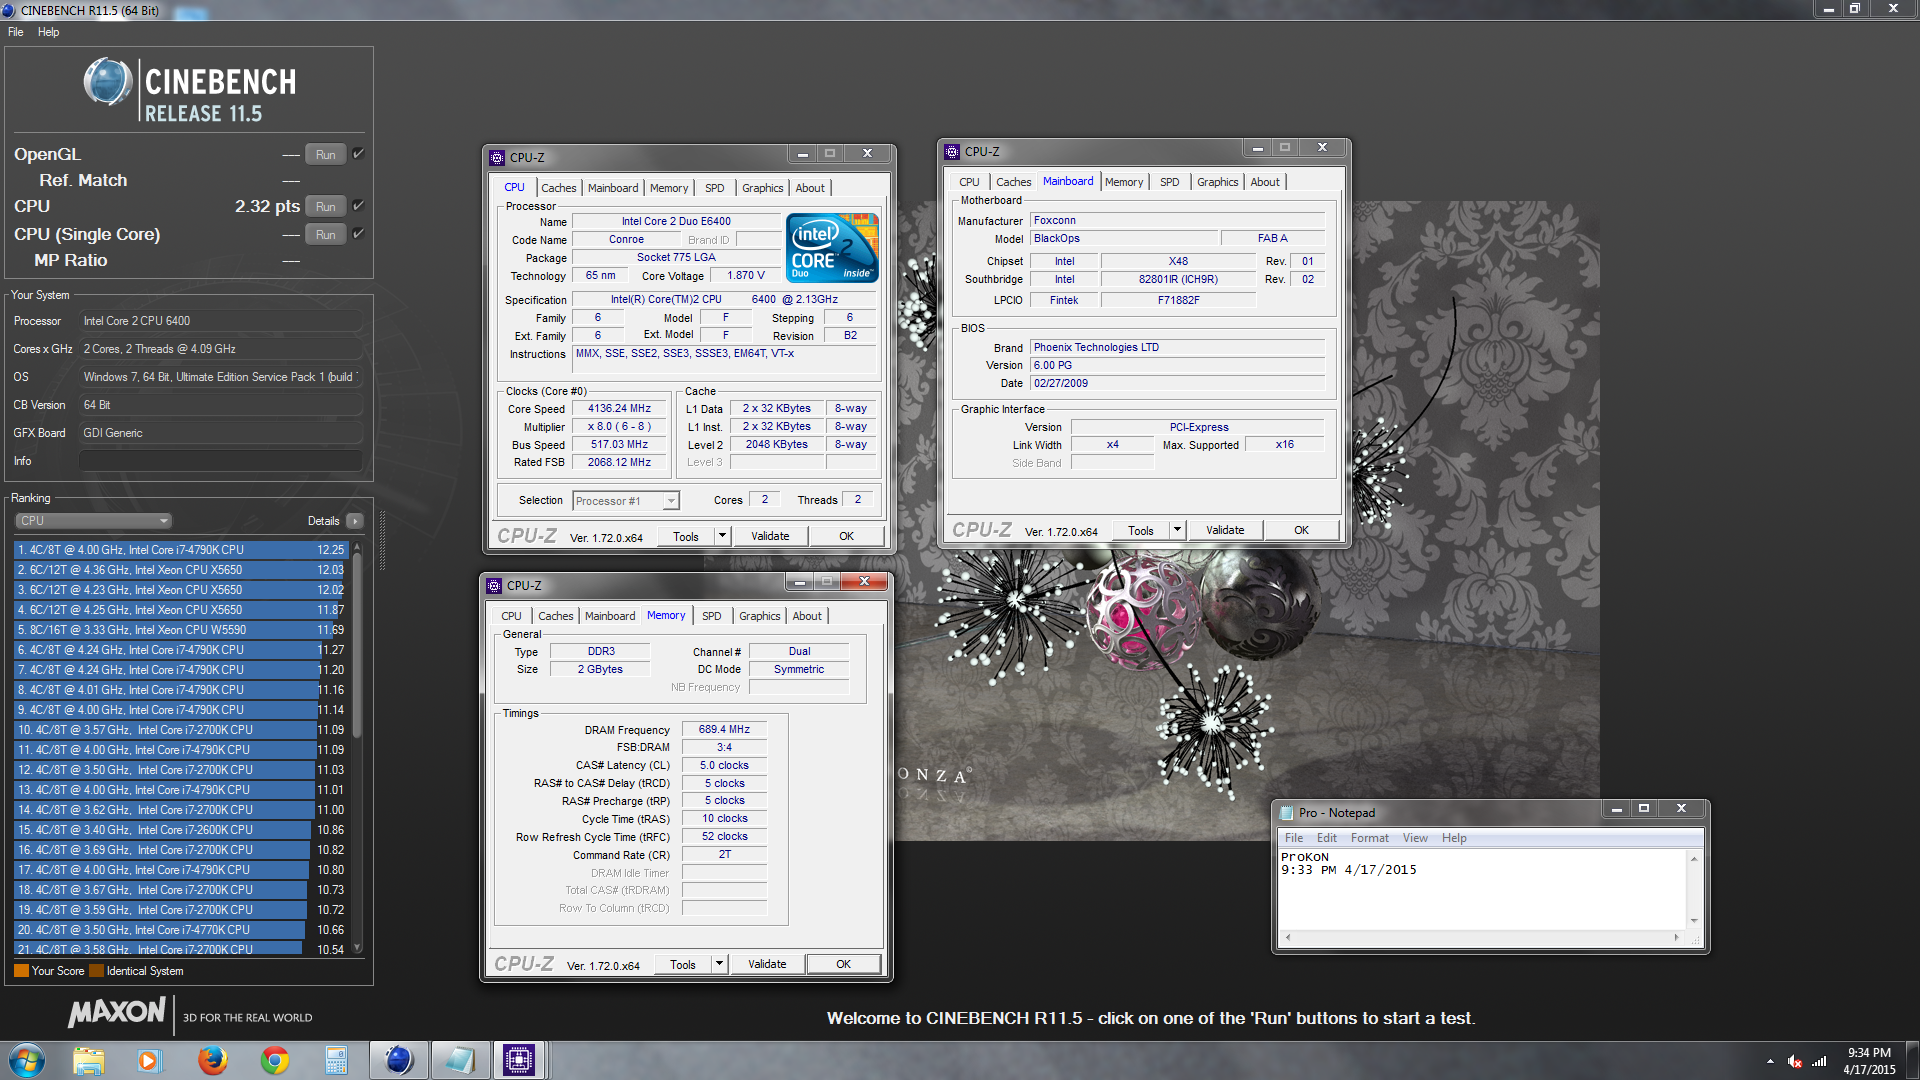Image resolution: width=1920 pixels, height=1080 pixels.
Task: Toggle CPU (Single Core) test checkbox
Action: [x=358, y=233]
